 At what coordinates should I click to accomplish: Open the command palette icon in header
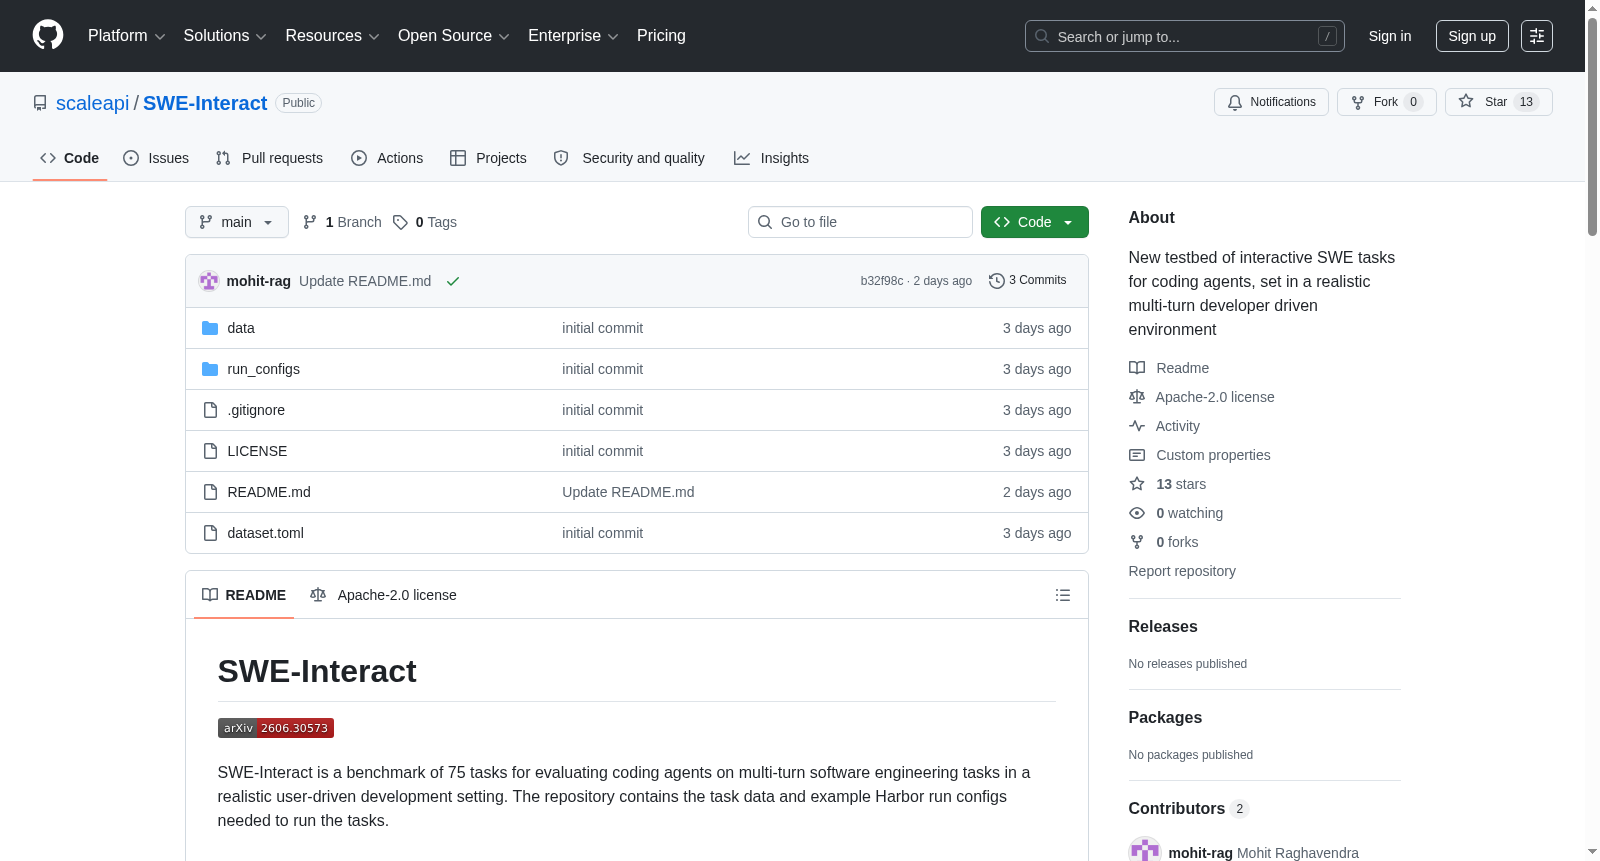[x=1537, y=36]
